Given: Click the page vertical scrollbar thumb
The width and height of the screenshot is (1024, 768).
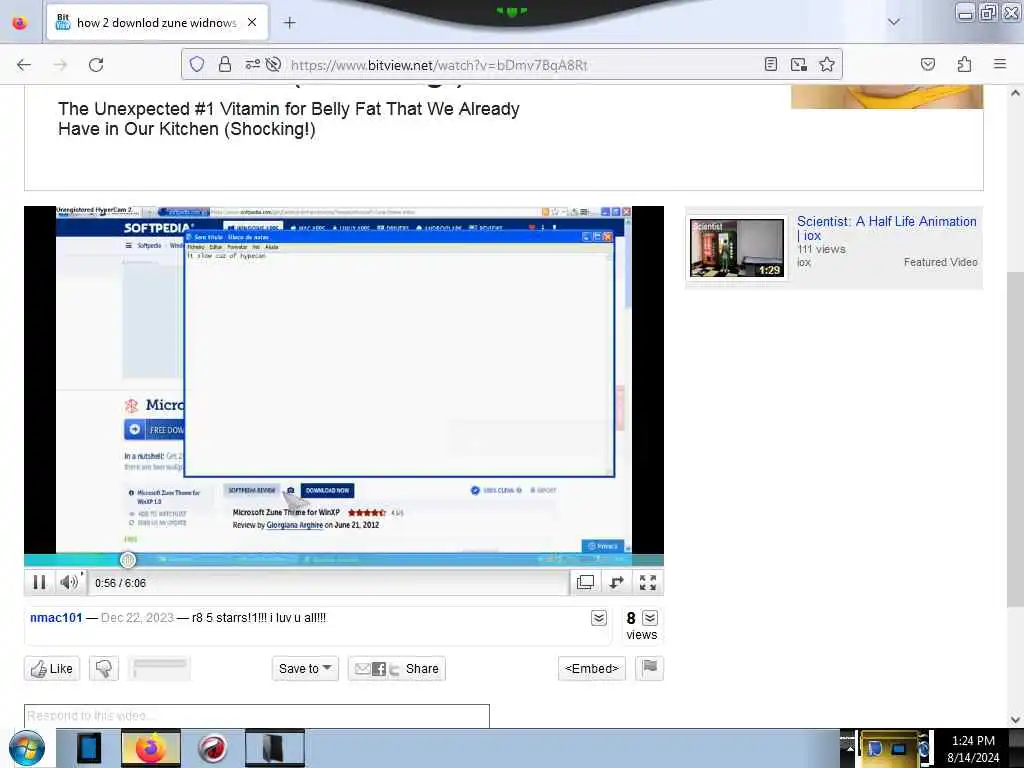Looking at the screenshot, I should [x=1015, y=440].
